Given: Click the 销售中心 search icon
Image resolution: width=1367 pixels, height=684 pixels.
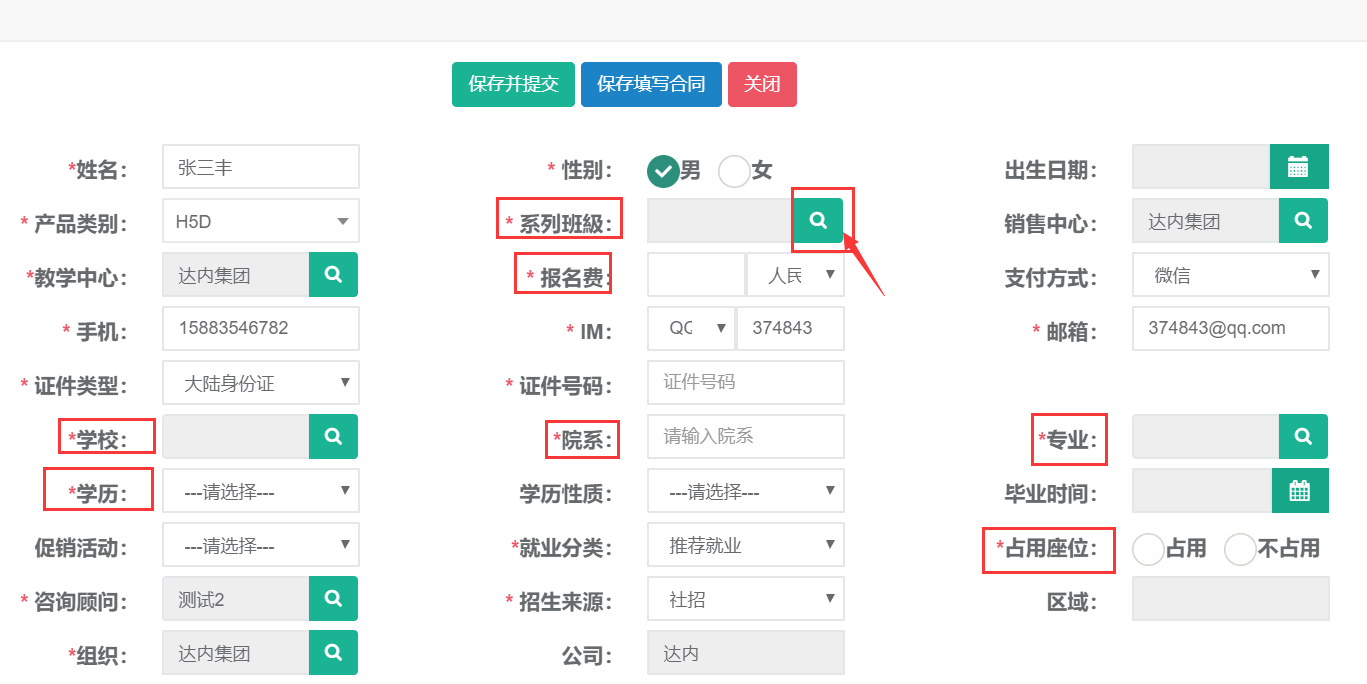Looking at the screenshot, I should [x=1302, y=221].
